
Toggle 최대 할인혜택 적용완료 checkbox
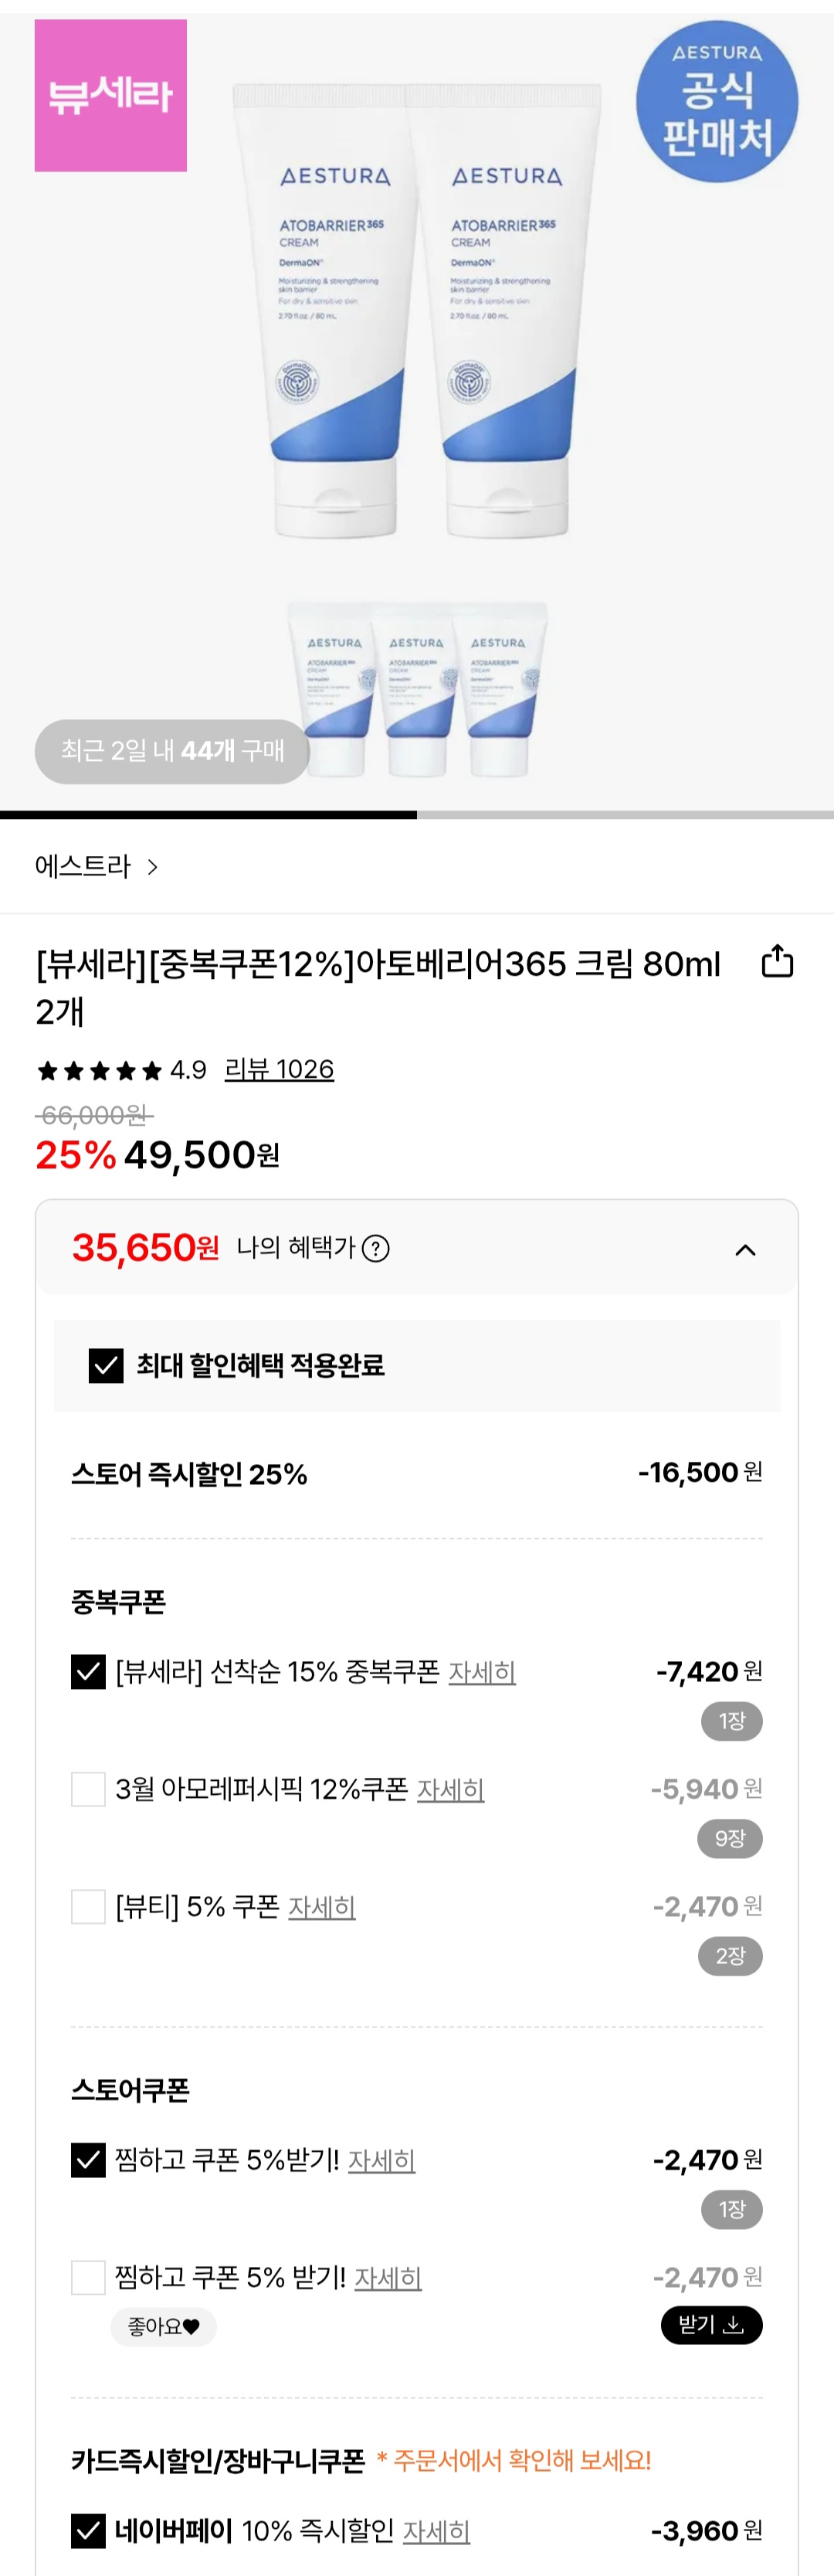click(106, 1365)
